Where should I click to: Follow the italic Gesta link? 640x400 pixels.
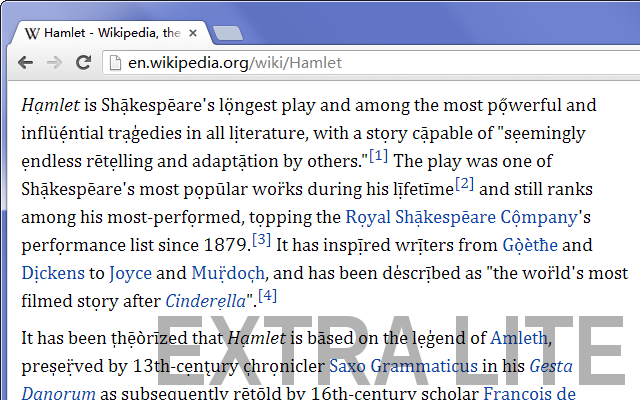(551, 366)
